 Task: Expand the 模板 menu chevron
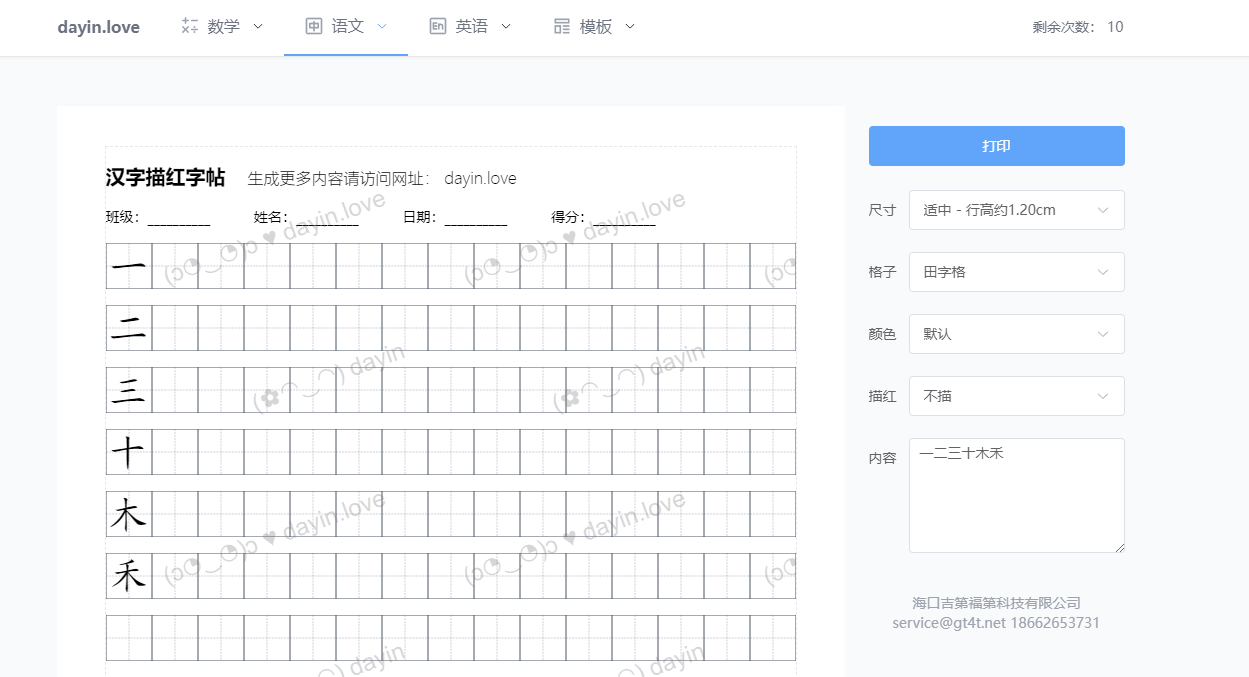click(630, 27)
